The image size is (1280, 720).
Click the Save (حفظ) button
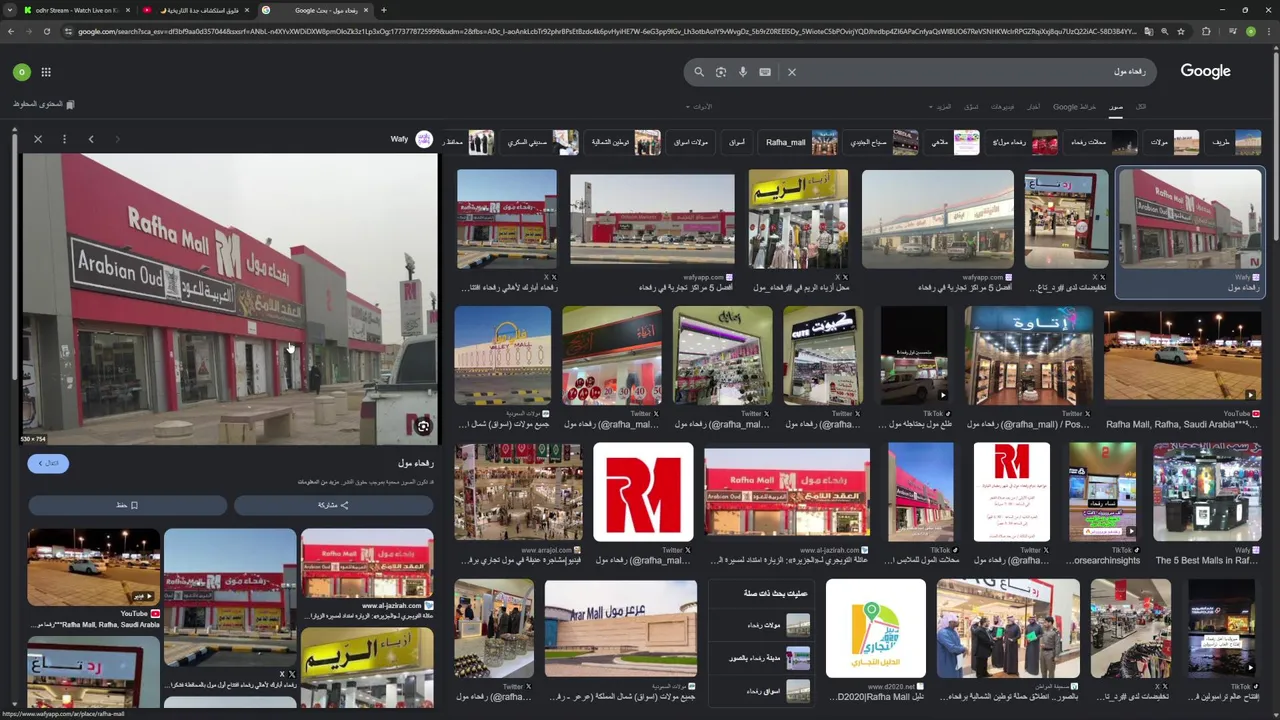pos(127,505)
